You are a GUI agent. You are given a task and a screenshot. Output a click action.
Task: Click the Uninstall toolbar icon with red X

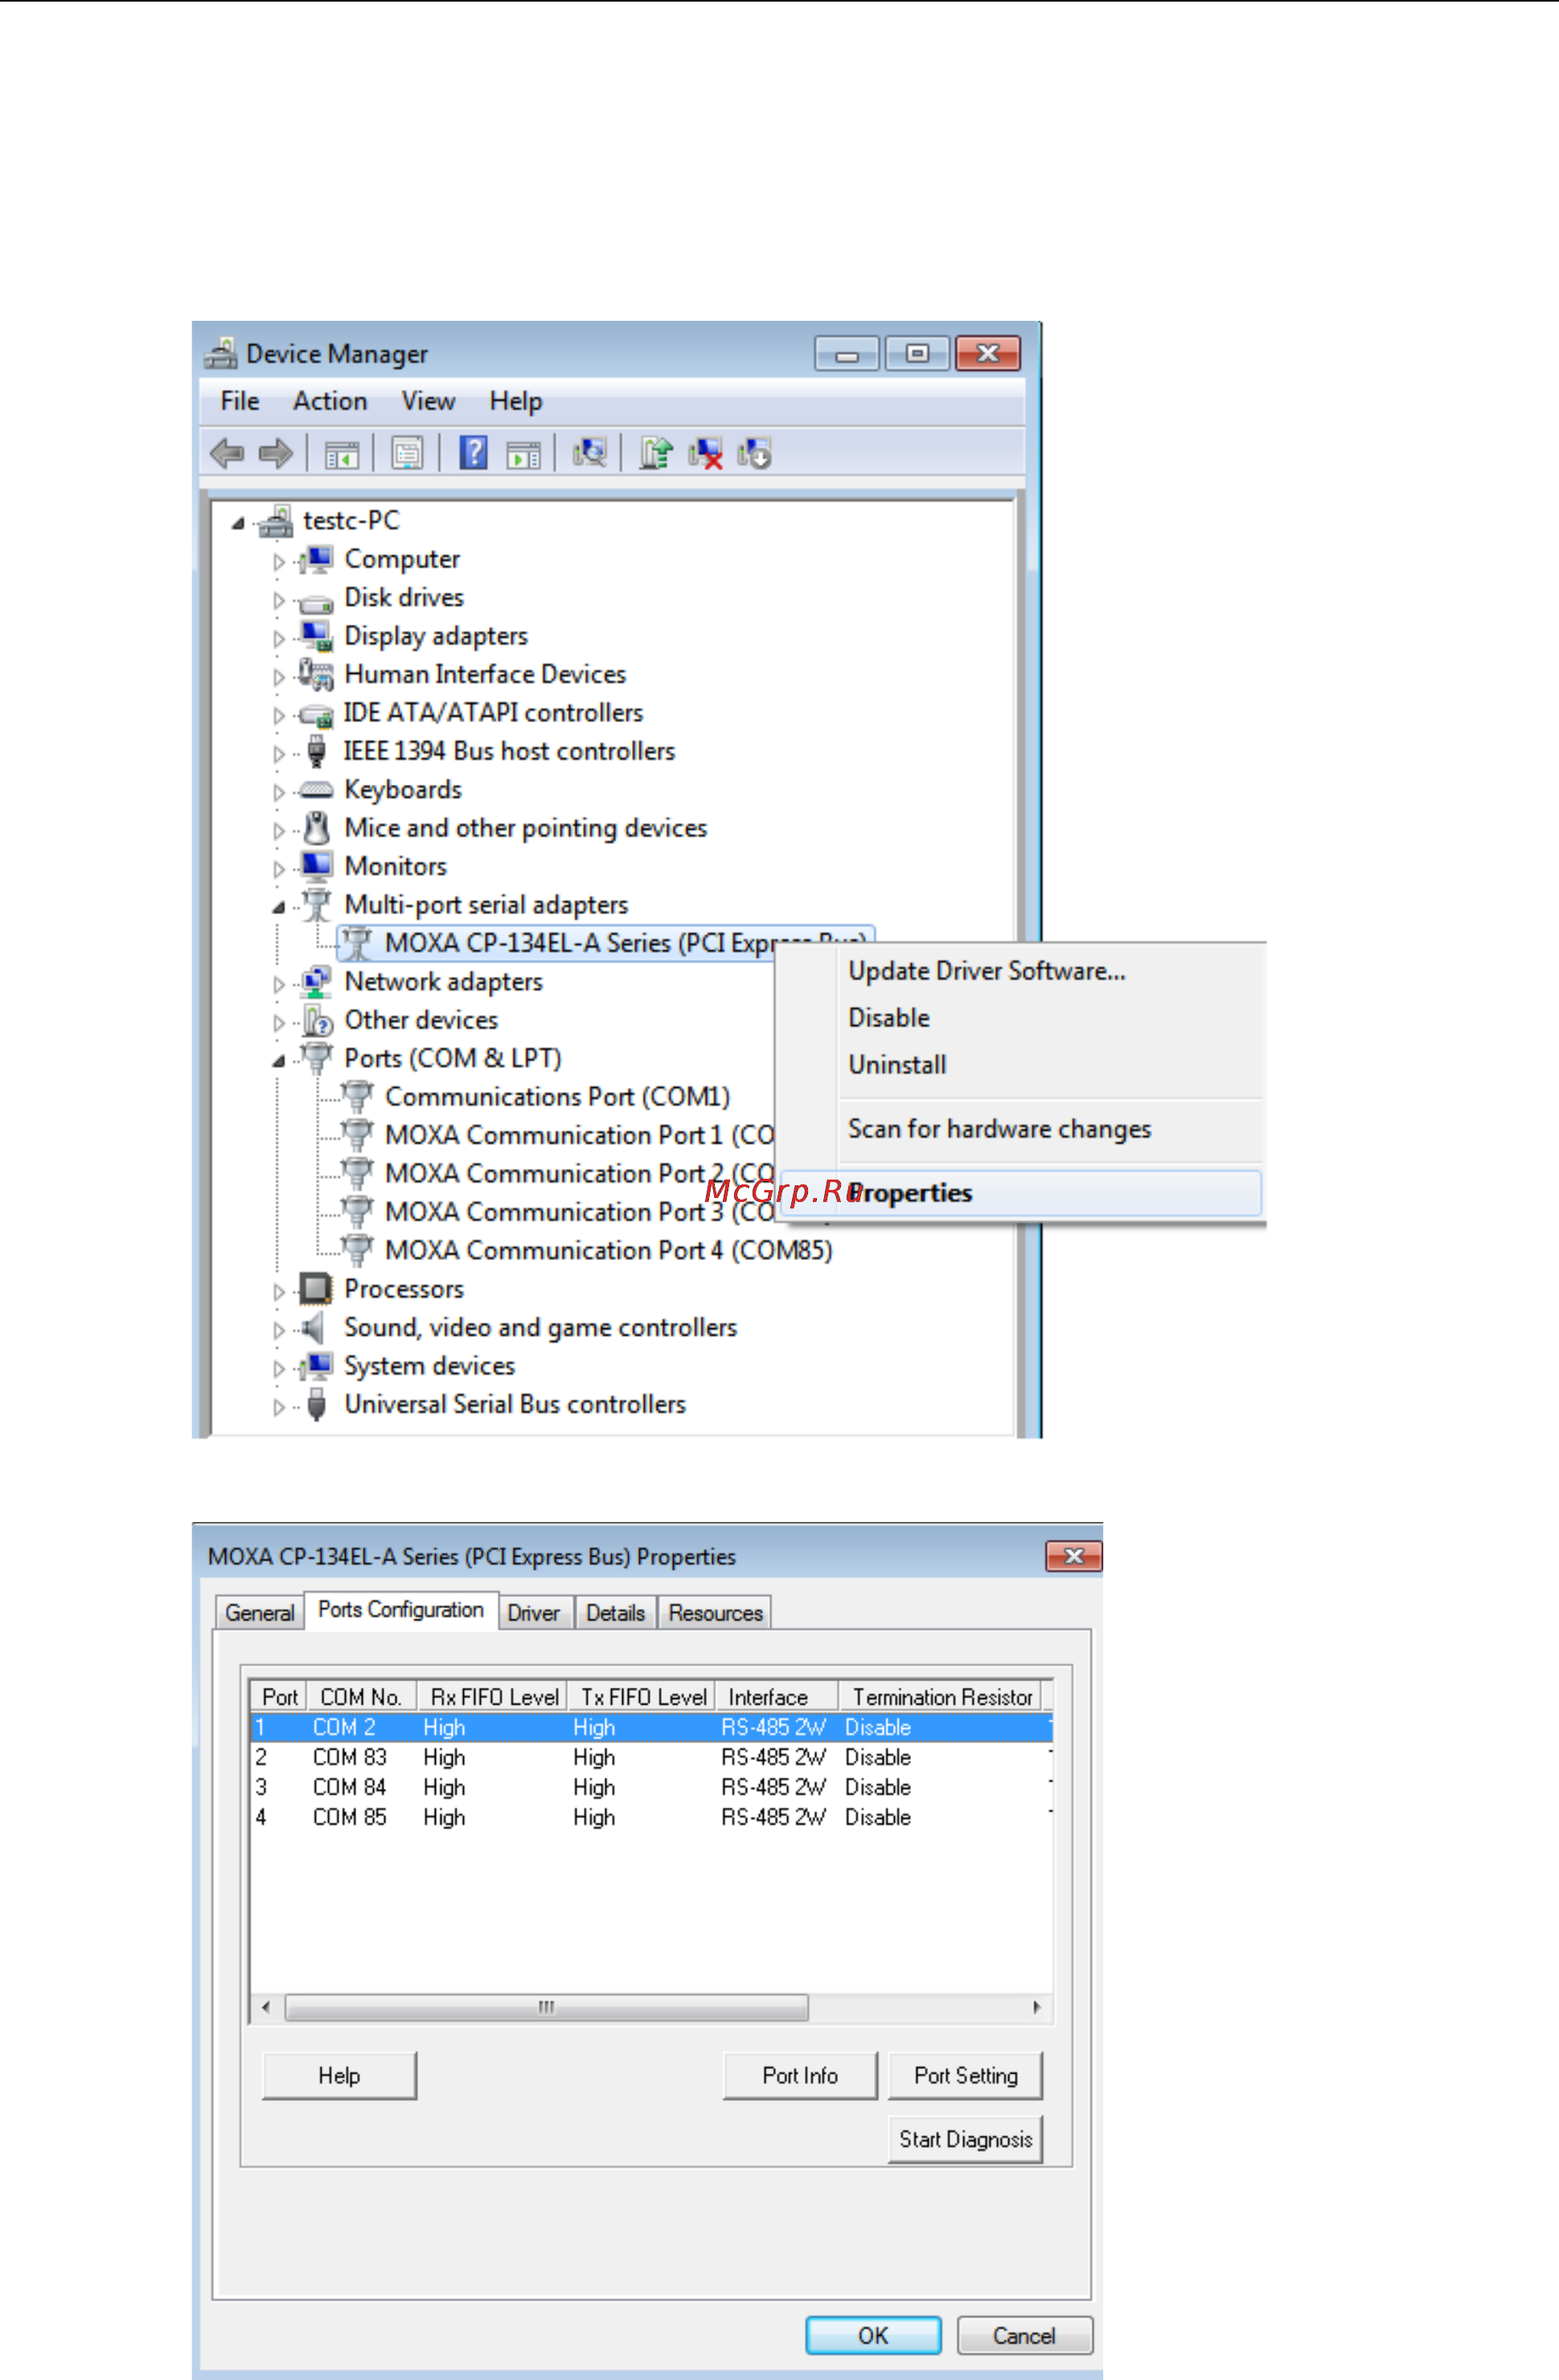point(705,454)
